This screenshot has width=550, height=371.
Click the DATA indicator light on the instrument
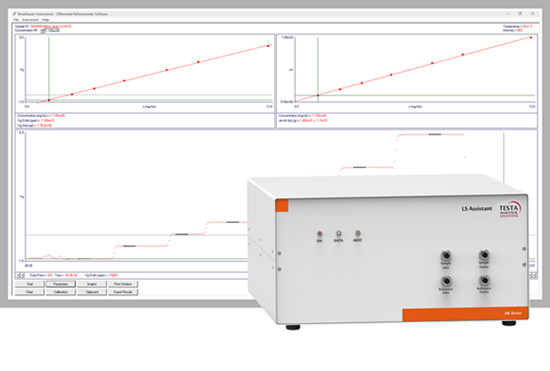(x=338, y=233)
